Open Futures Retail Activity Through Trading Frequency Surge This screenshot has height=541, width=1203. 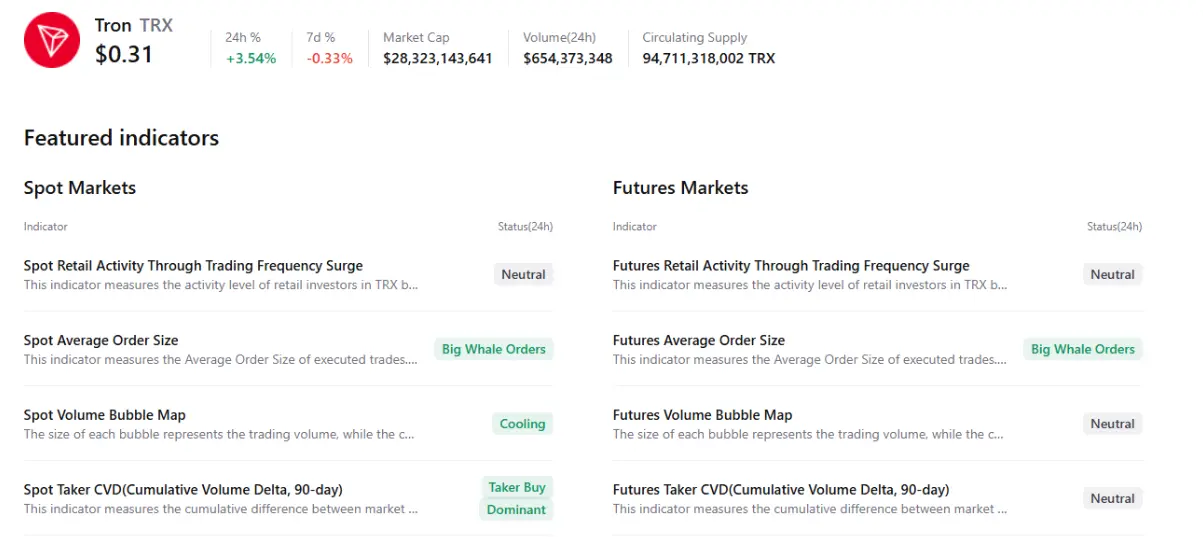tap(791, 266)
